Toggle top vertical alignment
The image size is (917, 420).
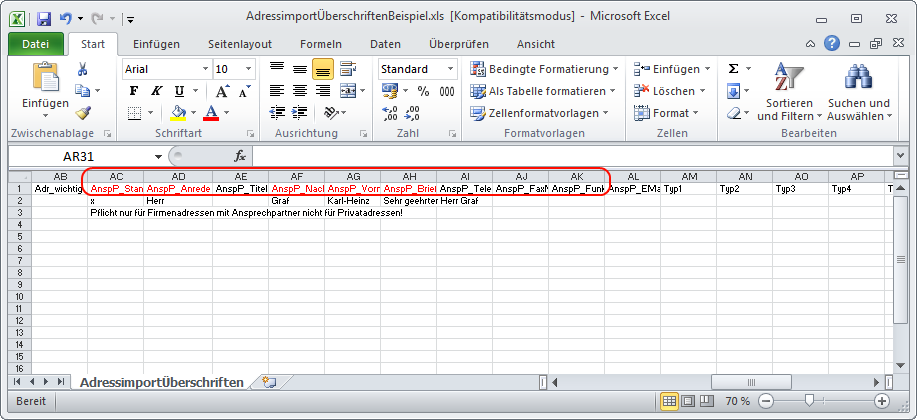point(277,69)
